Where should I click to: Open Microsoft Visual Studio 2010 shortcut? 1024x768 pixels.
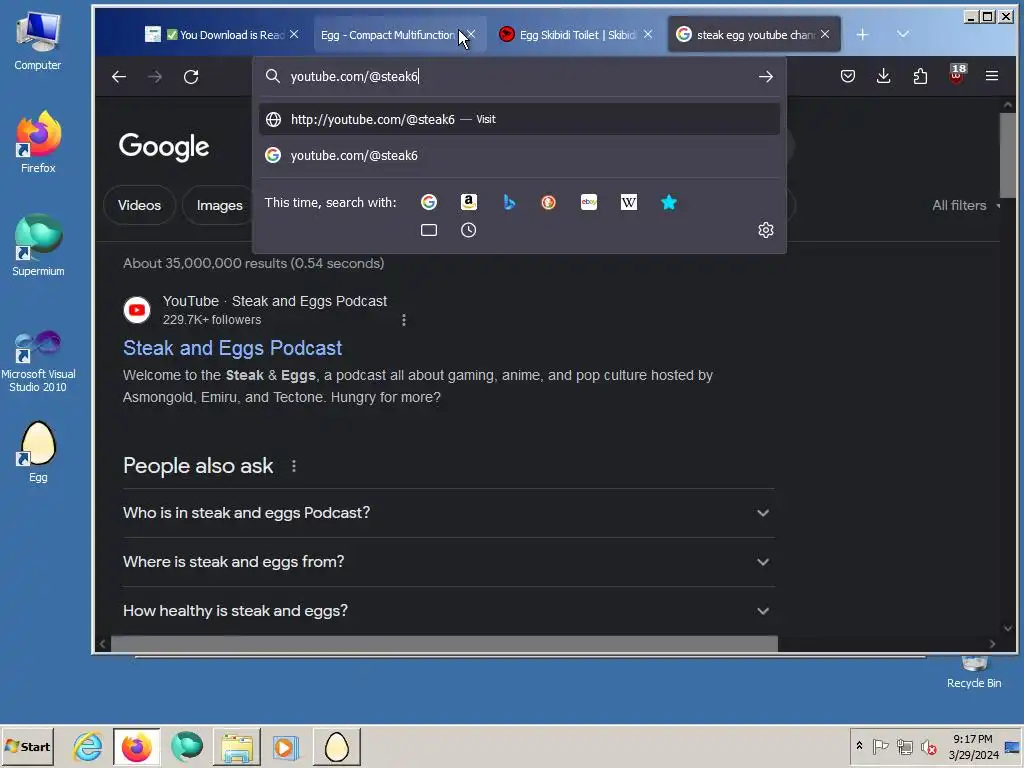[x=38, y=361]
